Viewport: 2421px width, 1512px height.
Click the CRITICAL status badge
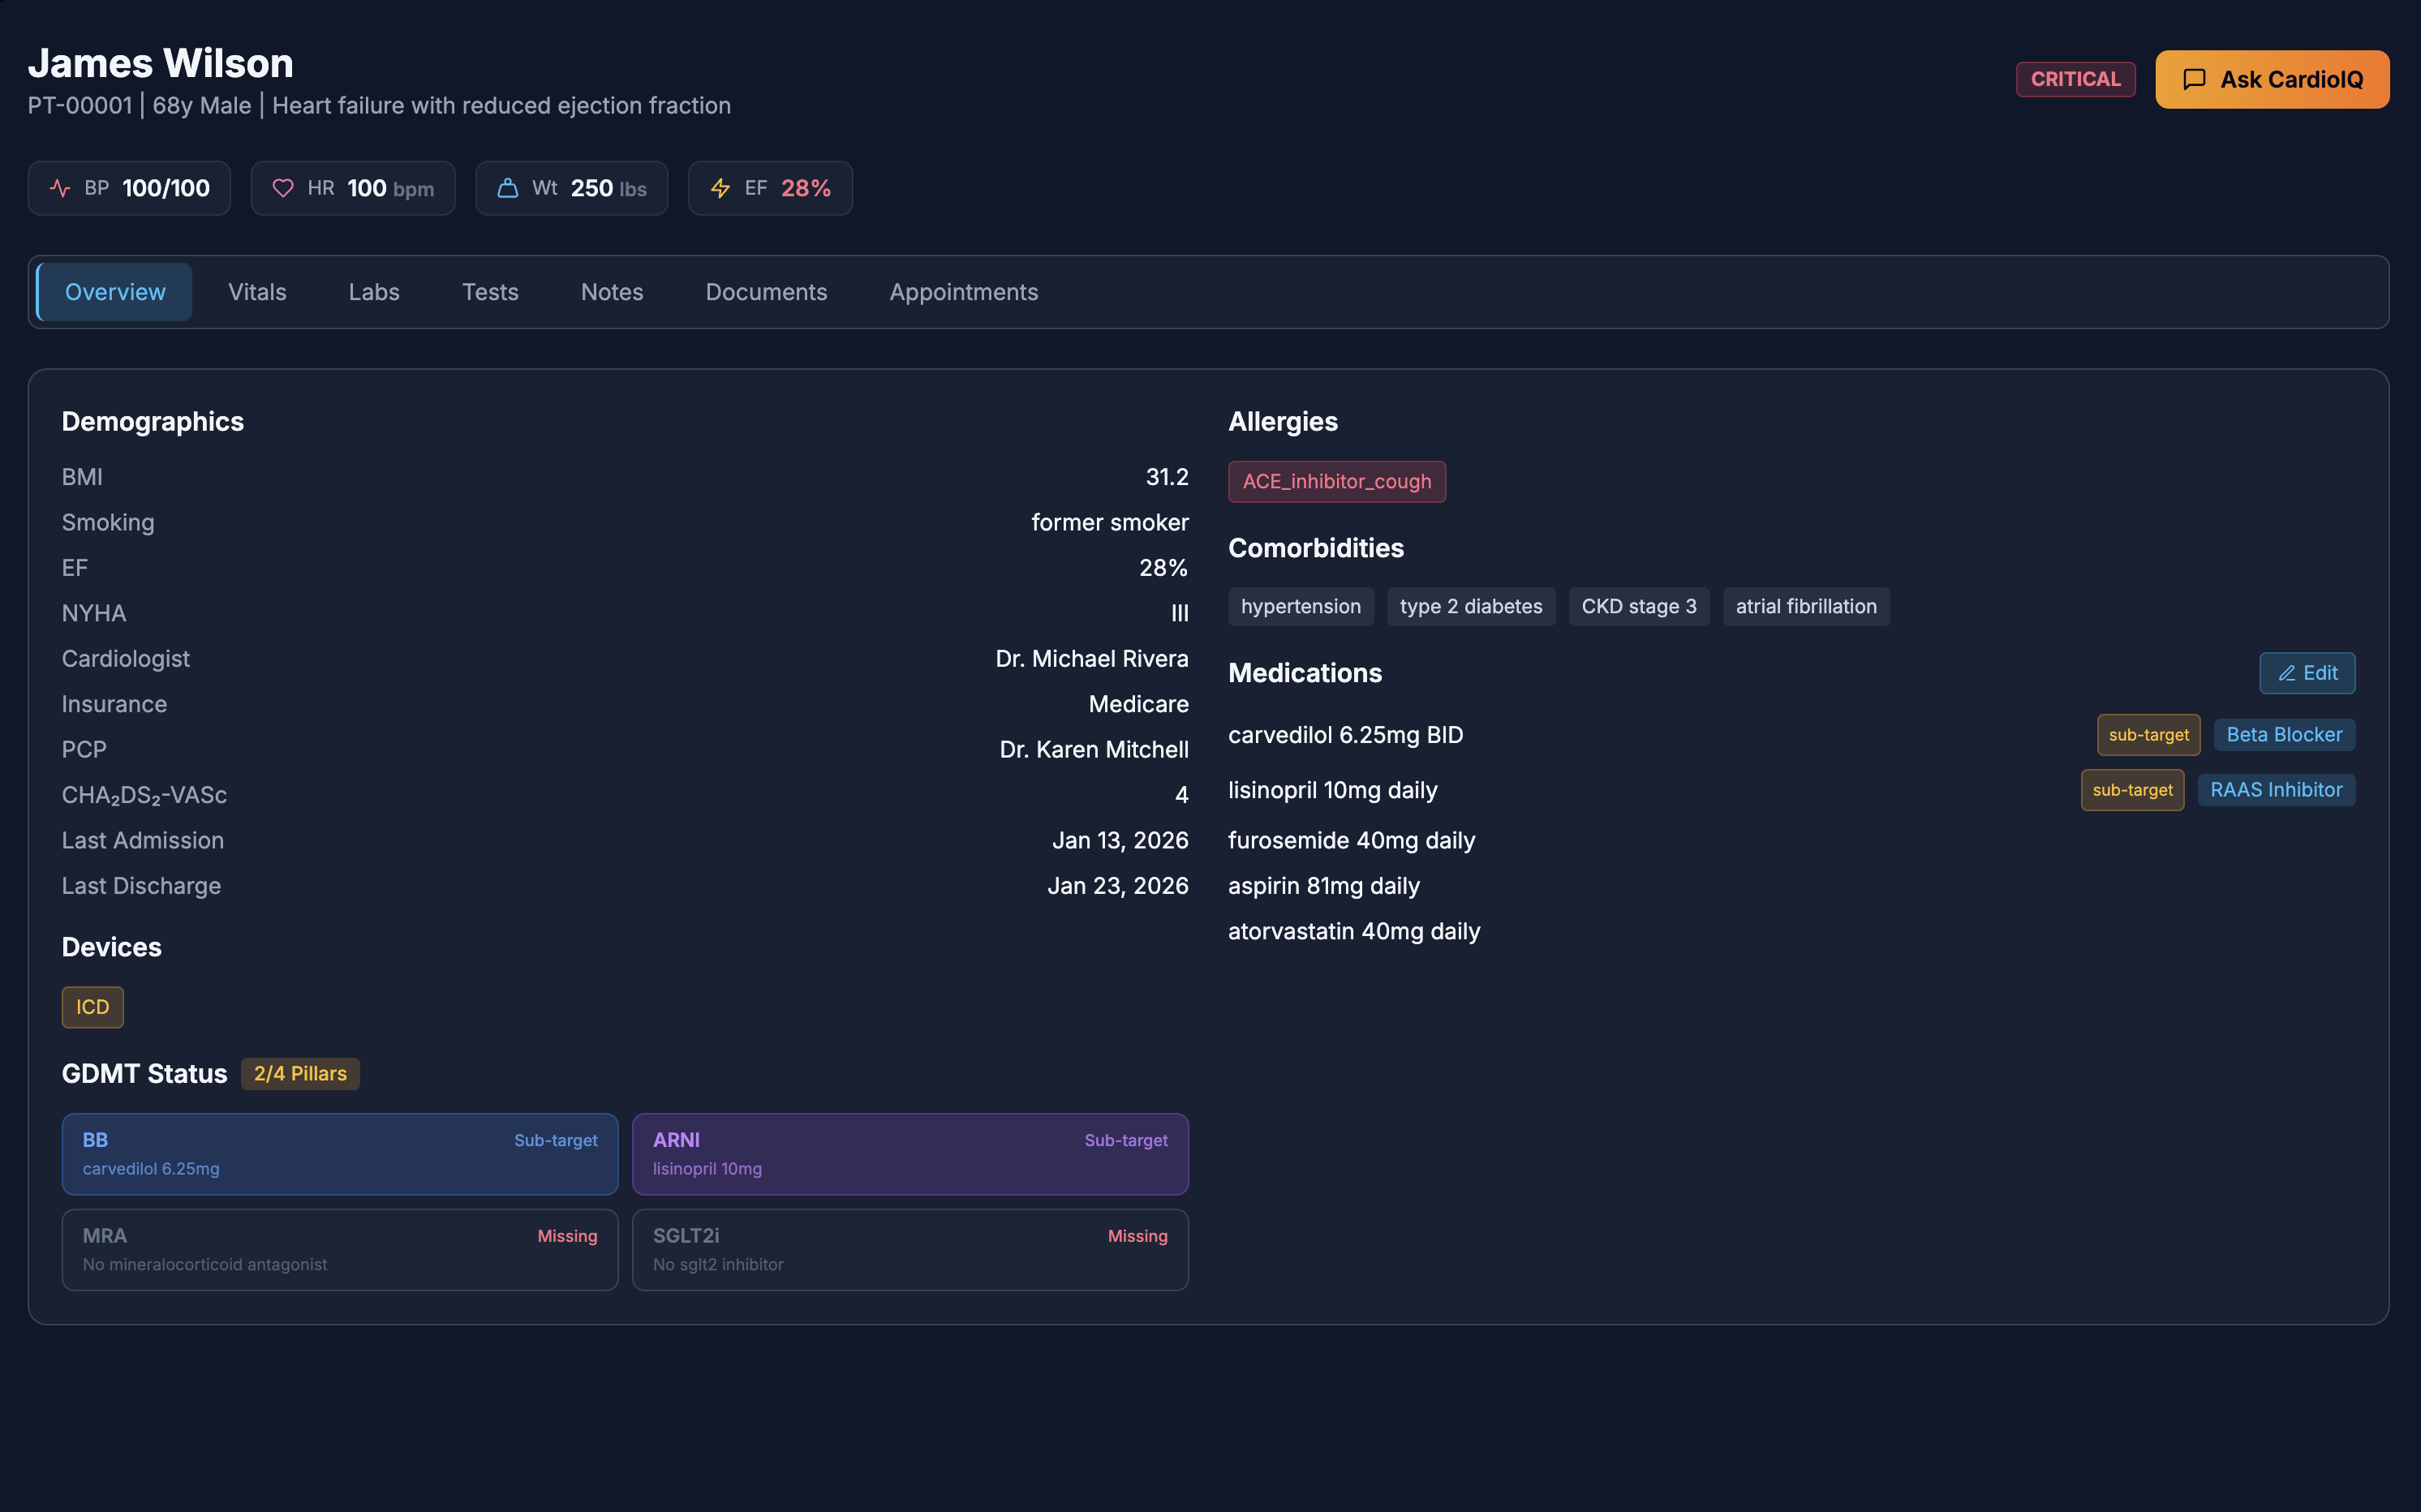tap(2075, 79)
